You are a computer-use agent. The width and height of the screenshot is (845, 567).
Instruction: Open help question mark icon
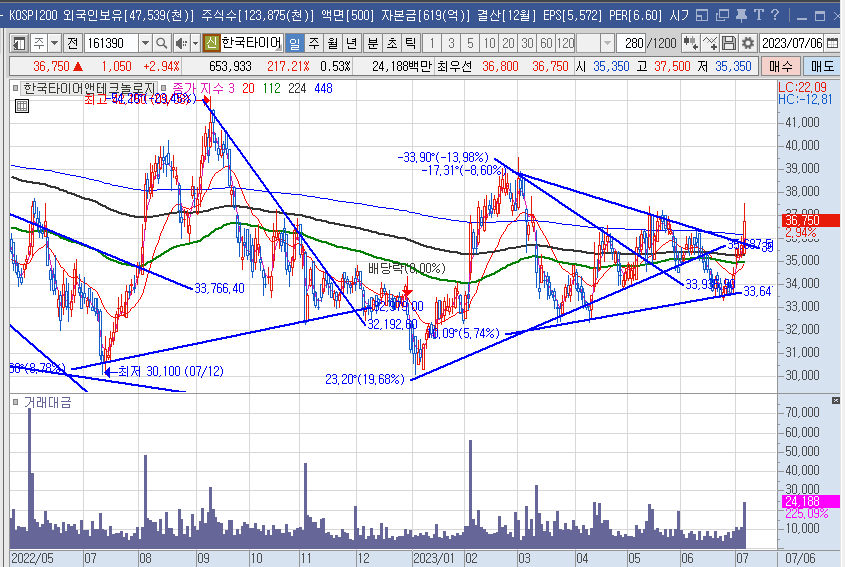(775, 15)
